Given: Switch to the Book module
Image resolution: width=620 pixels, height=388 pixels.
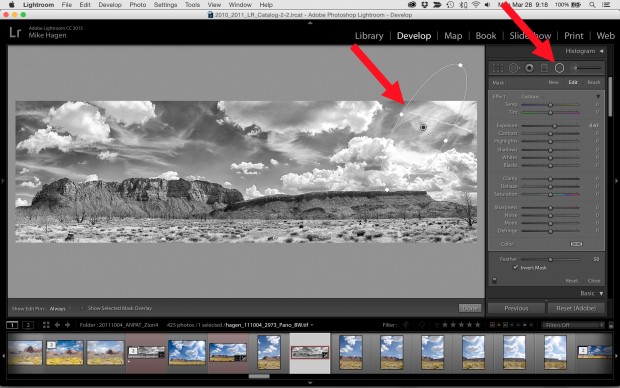Looking at the screenshot, I should click(486, 36).
